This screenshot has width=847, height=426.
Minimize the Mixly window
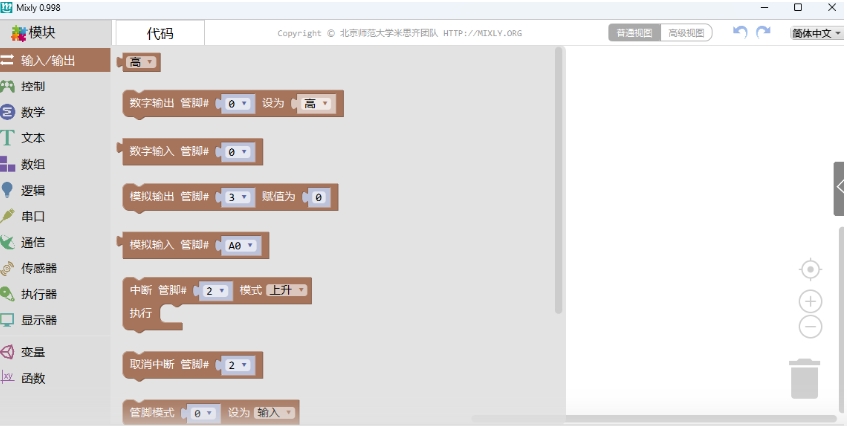(x=764, y=8)
